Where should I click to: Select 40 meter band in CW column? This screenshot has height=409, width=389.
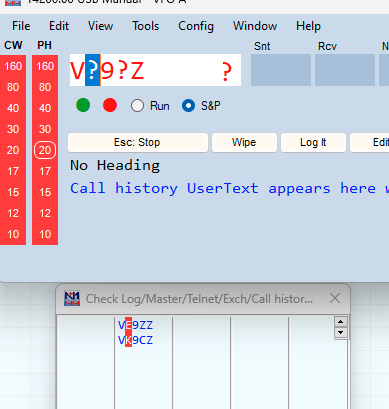click(x=13, y=108)
